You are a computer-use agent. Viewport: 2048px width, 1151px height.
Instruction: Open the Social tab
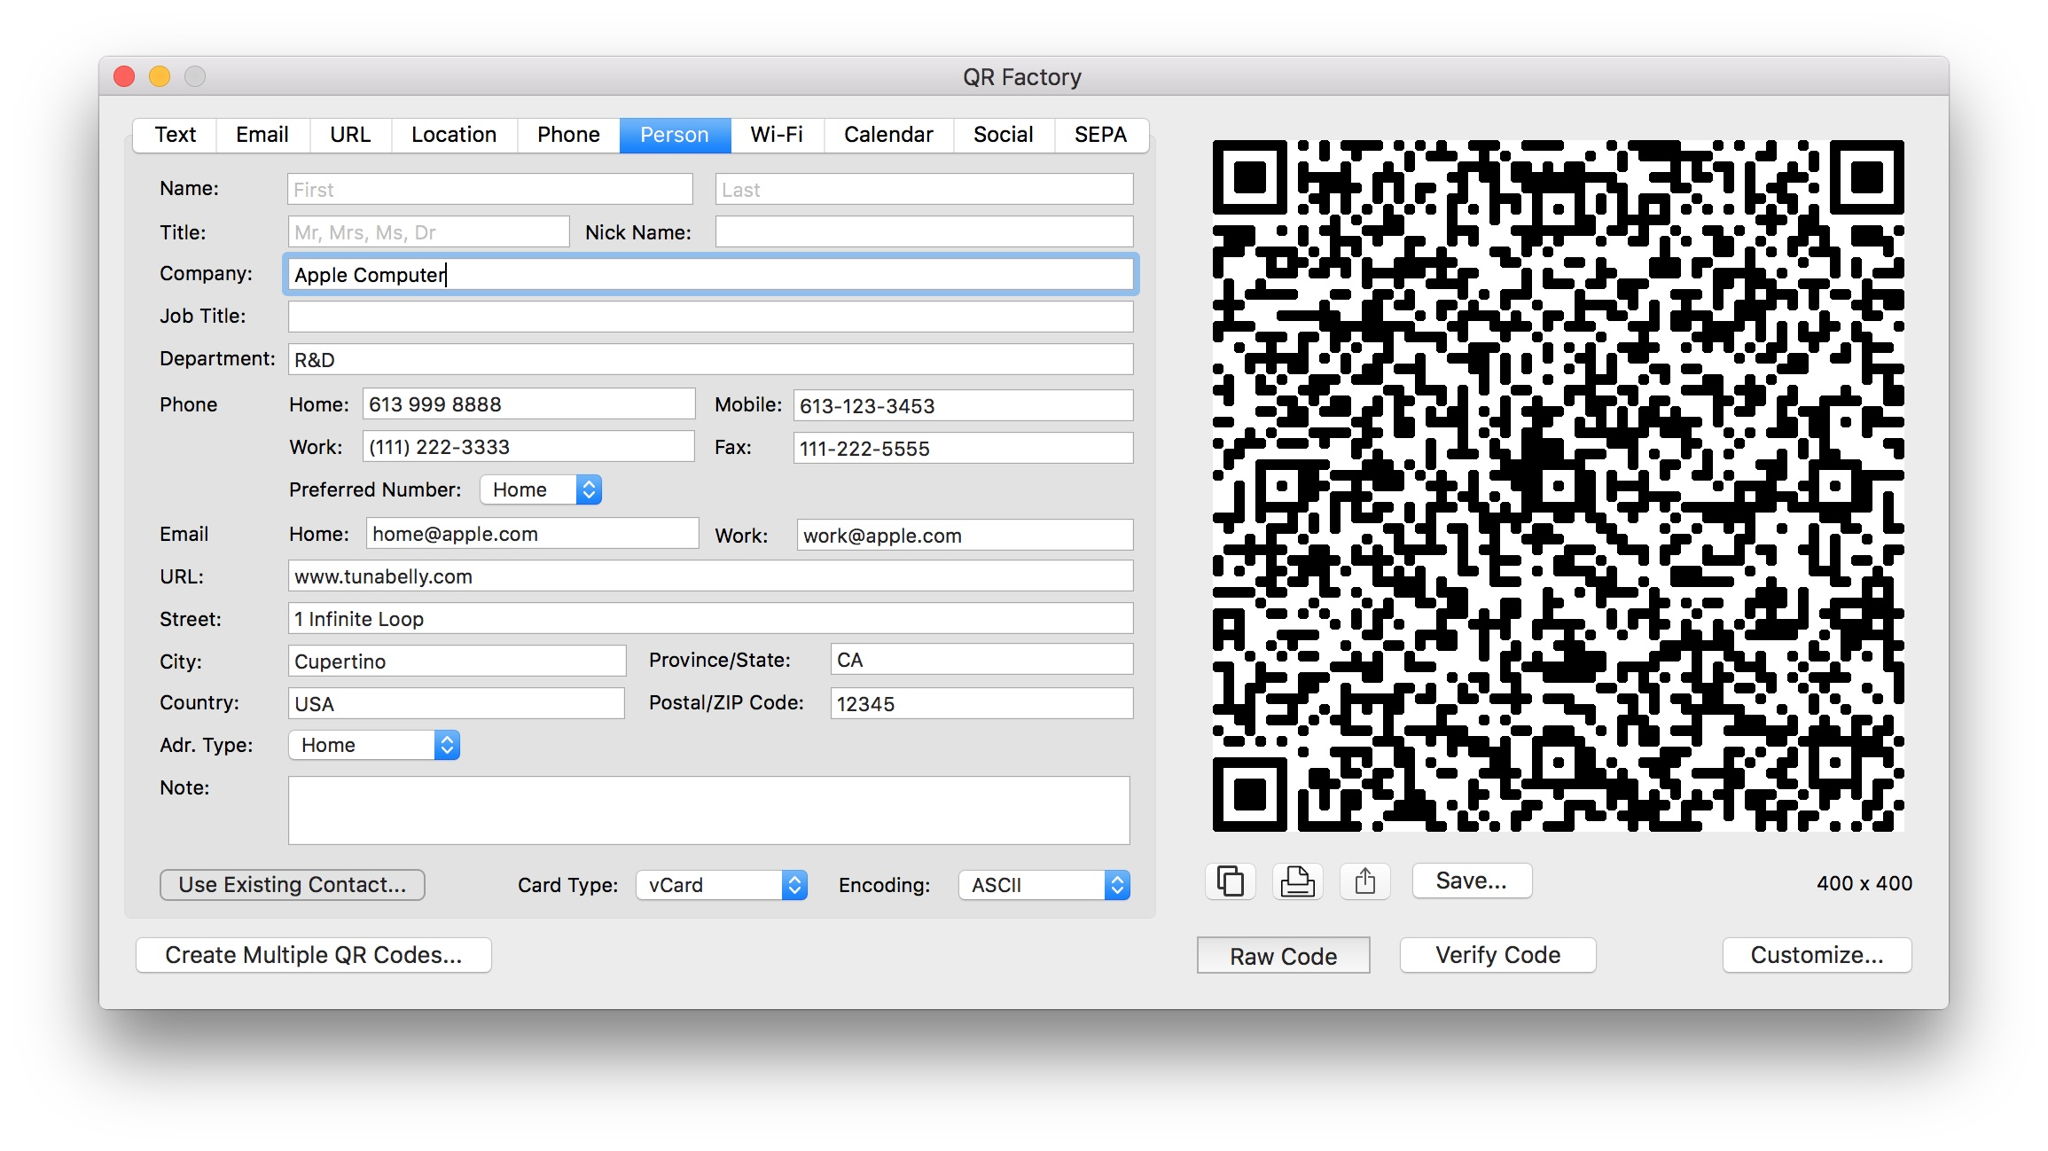[1003, 135]
